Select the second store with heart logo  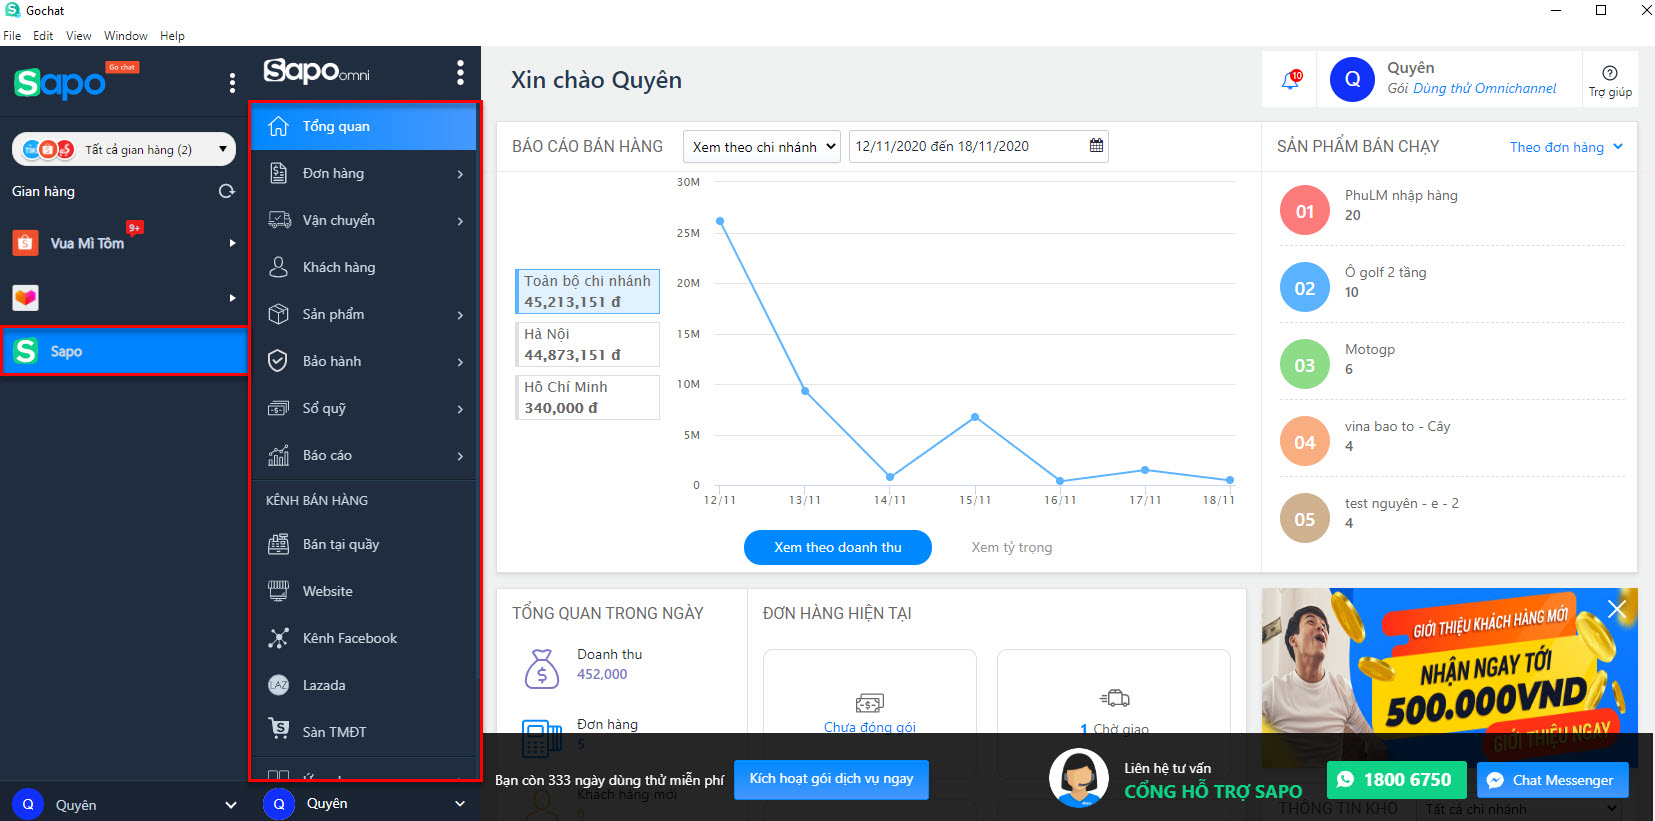(125, 297)
